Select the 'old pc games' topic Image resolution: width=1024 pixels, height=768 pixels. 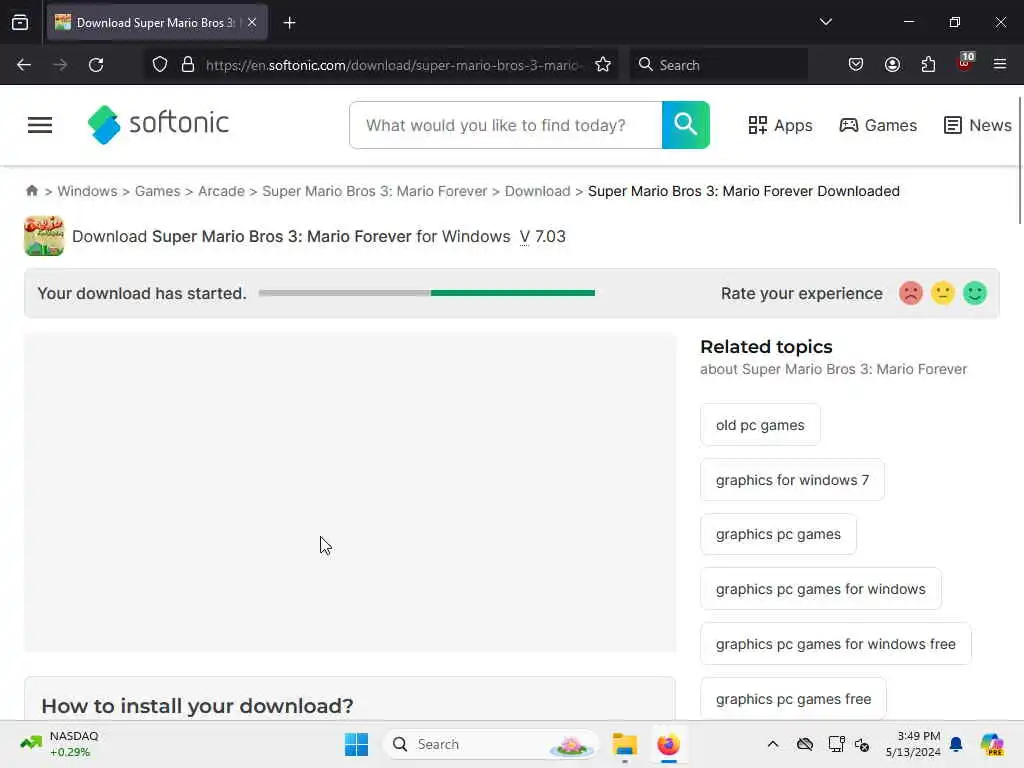[760, 425]
